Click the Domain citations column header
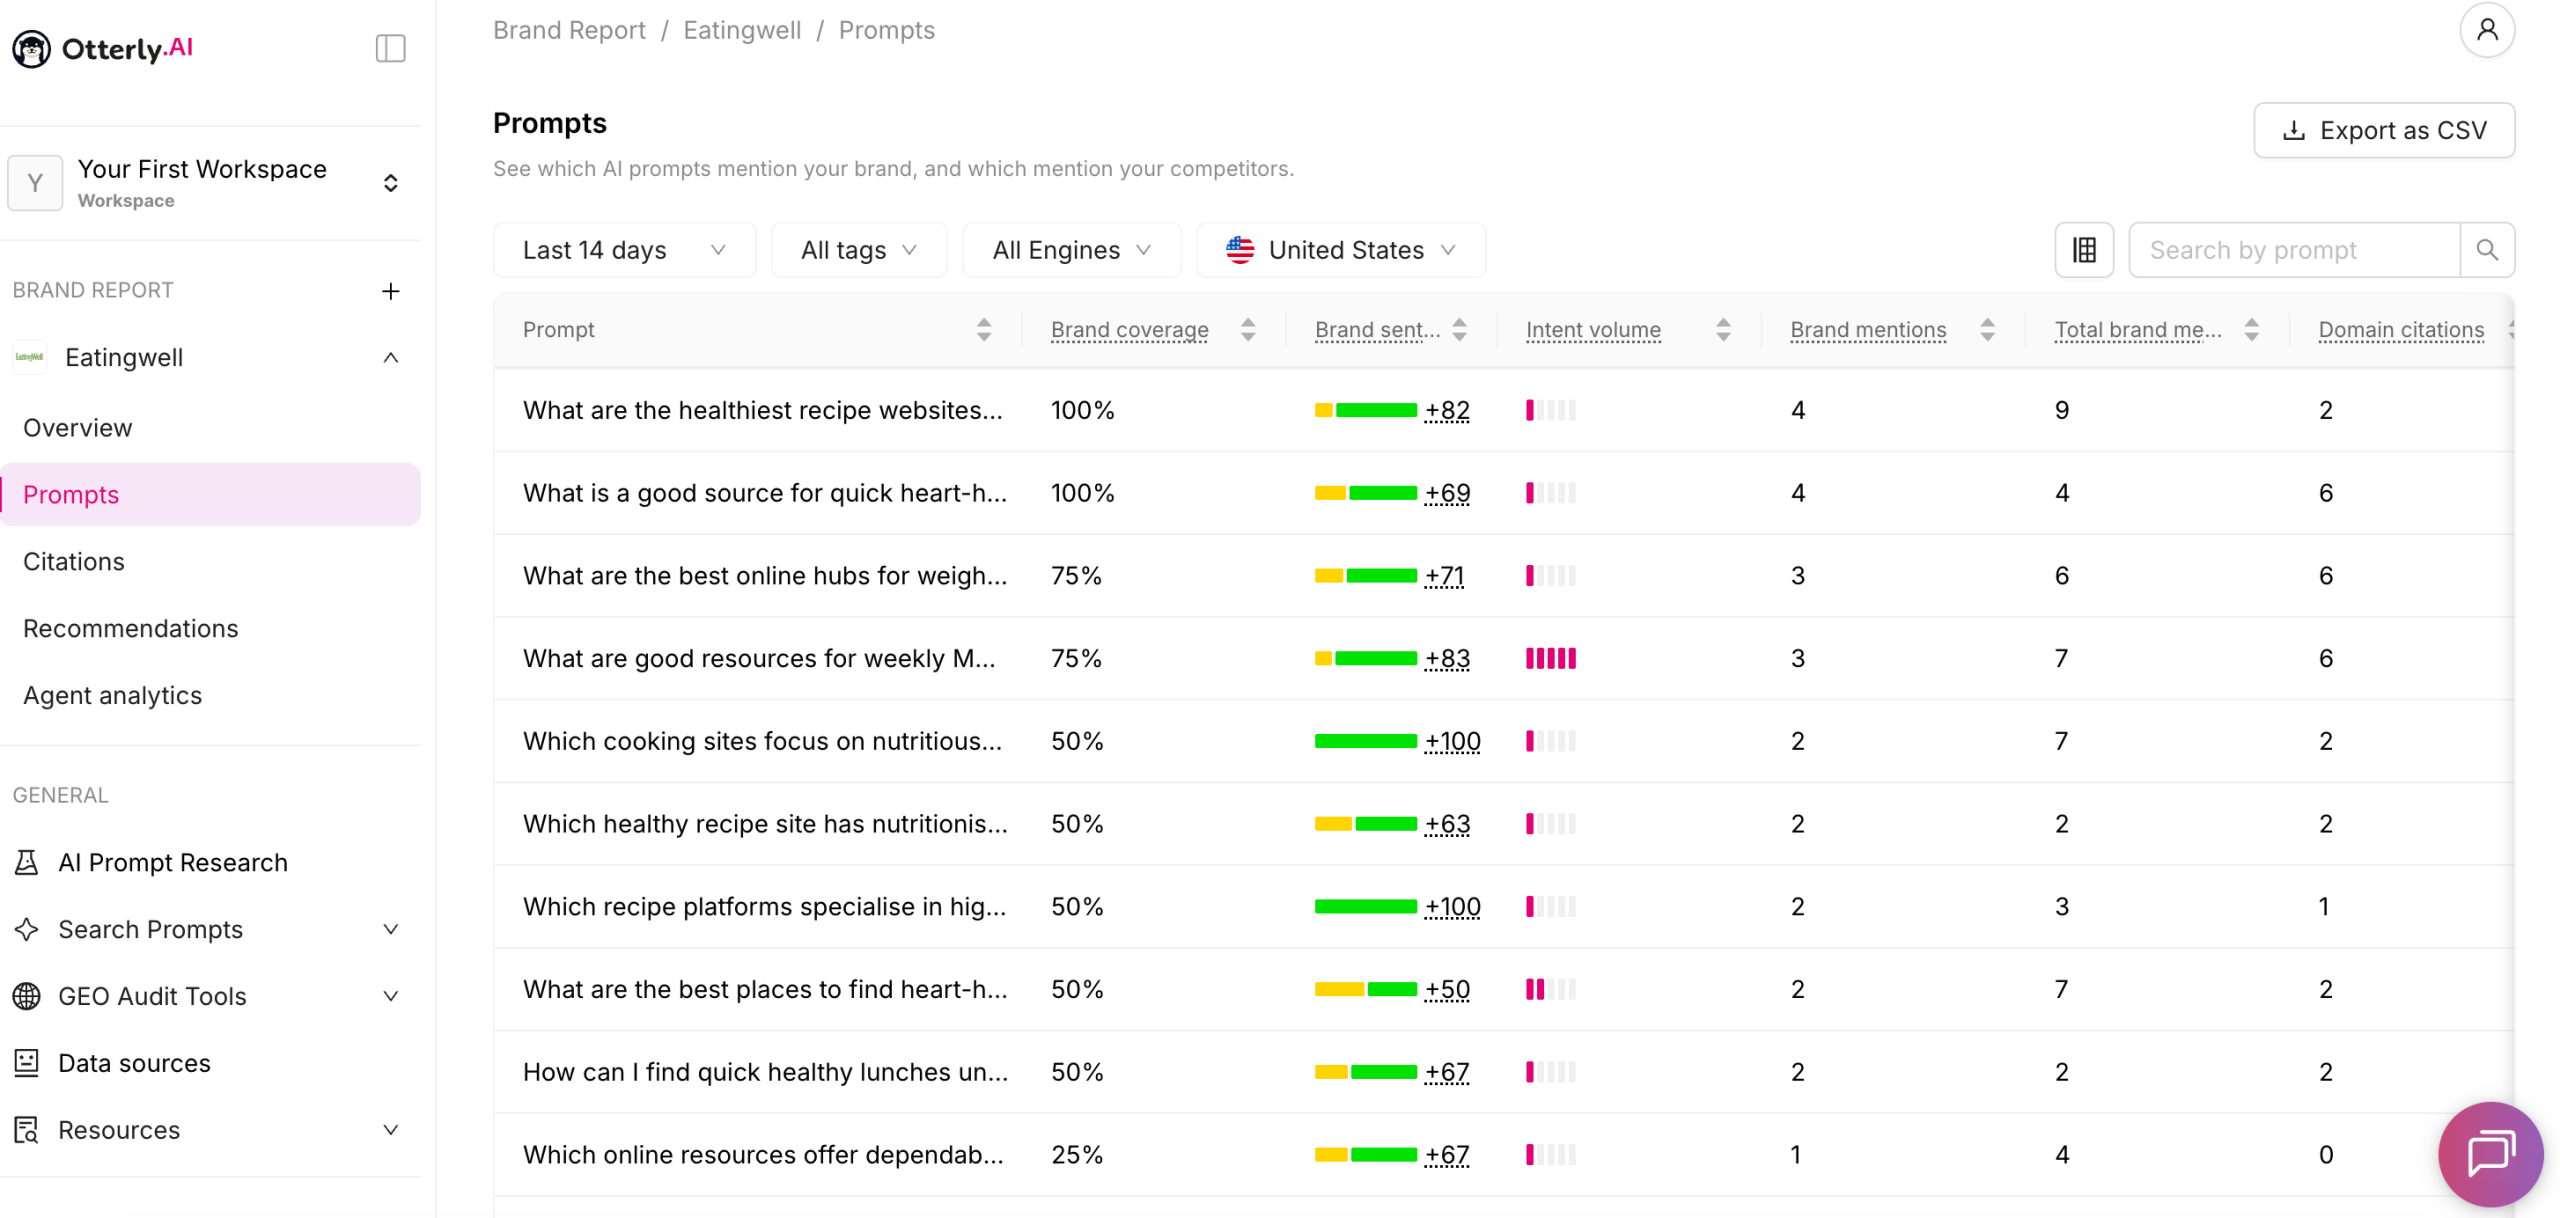This screenshot has height=1218, width=2560. click(x=2400, y=329)
